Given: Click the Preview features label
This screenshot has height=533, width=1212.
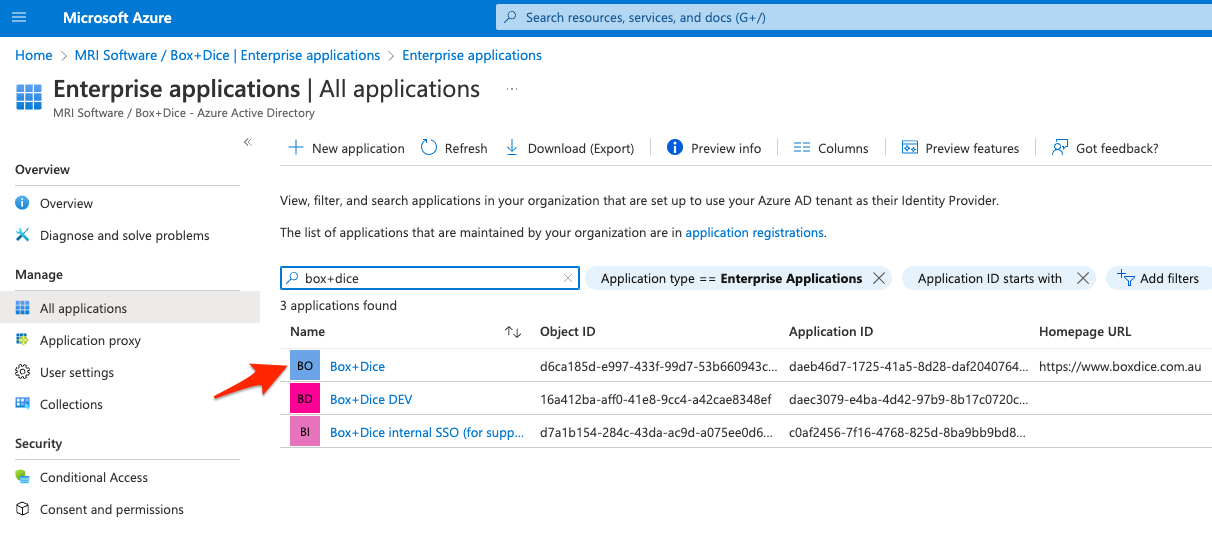Looking at the screenshot, I should (x=972, y=148).
